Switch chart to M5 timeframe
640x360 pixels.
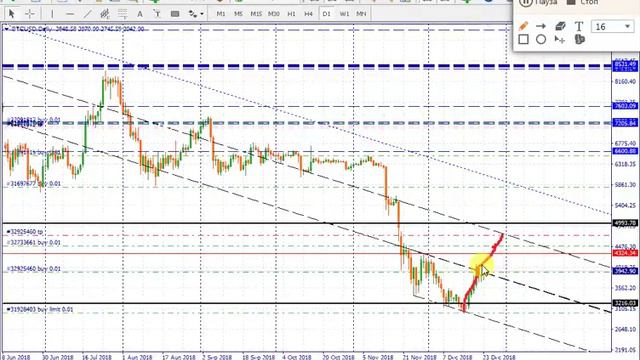[238, 14]
